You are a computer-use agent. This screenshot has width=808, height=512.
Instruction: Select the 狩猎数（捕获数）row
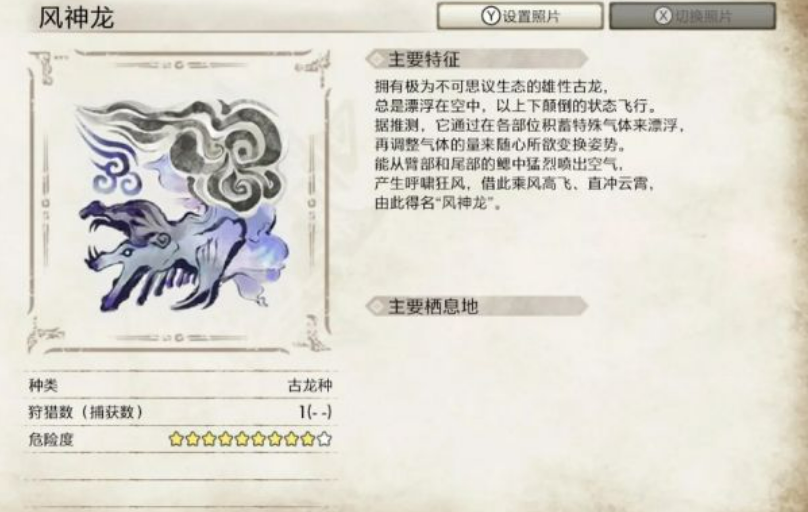pyautogui.click(x=180, y=412)
